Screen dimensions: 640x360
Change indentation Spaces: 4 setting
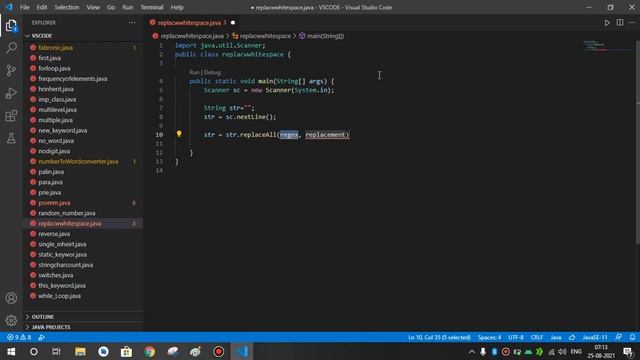(489, 338)
